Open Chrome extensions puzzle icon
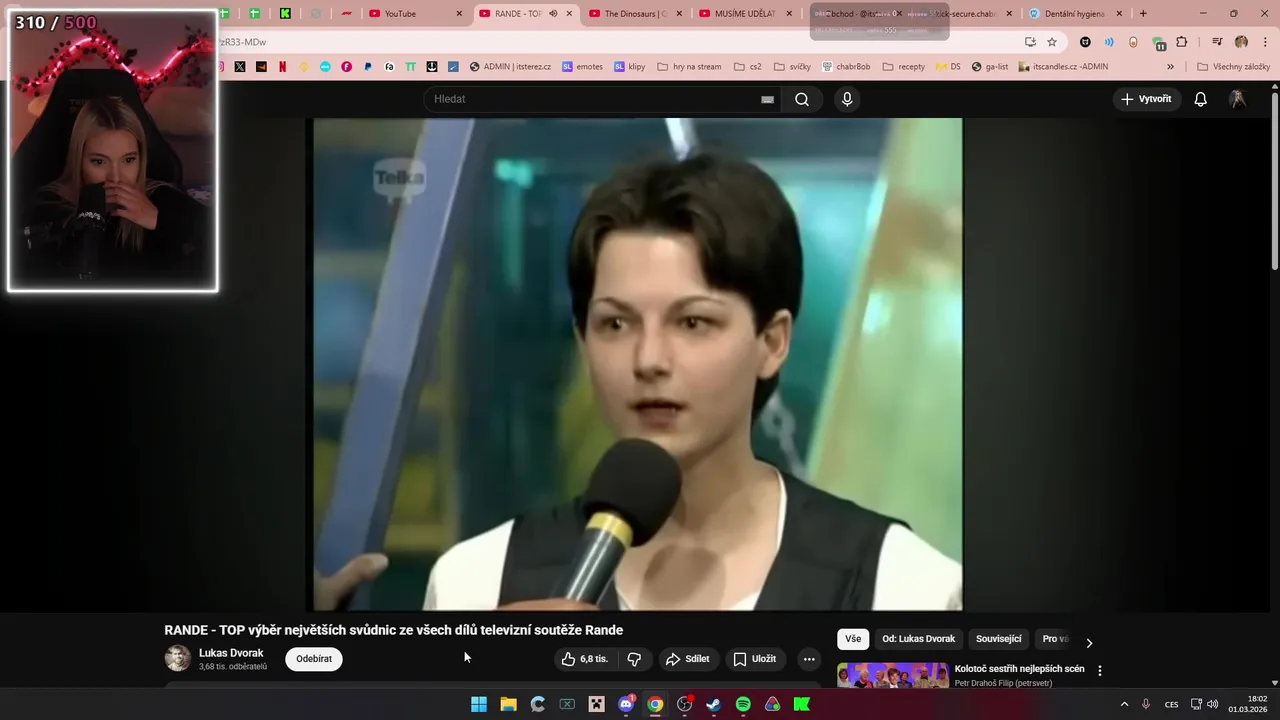Viewport: 1280px width, 720px height. (x=1182, y=42)
